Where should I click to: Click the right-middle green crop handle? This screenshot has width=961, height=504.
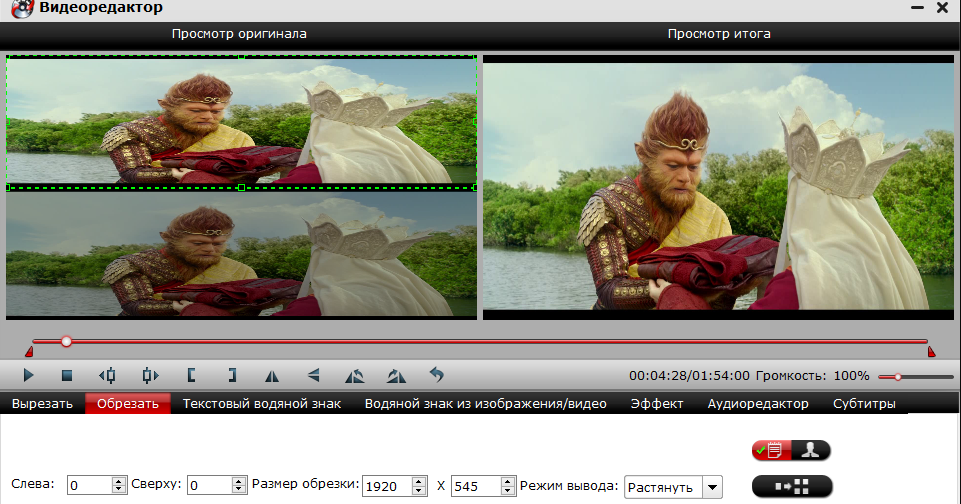tap(476, 122)
